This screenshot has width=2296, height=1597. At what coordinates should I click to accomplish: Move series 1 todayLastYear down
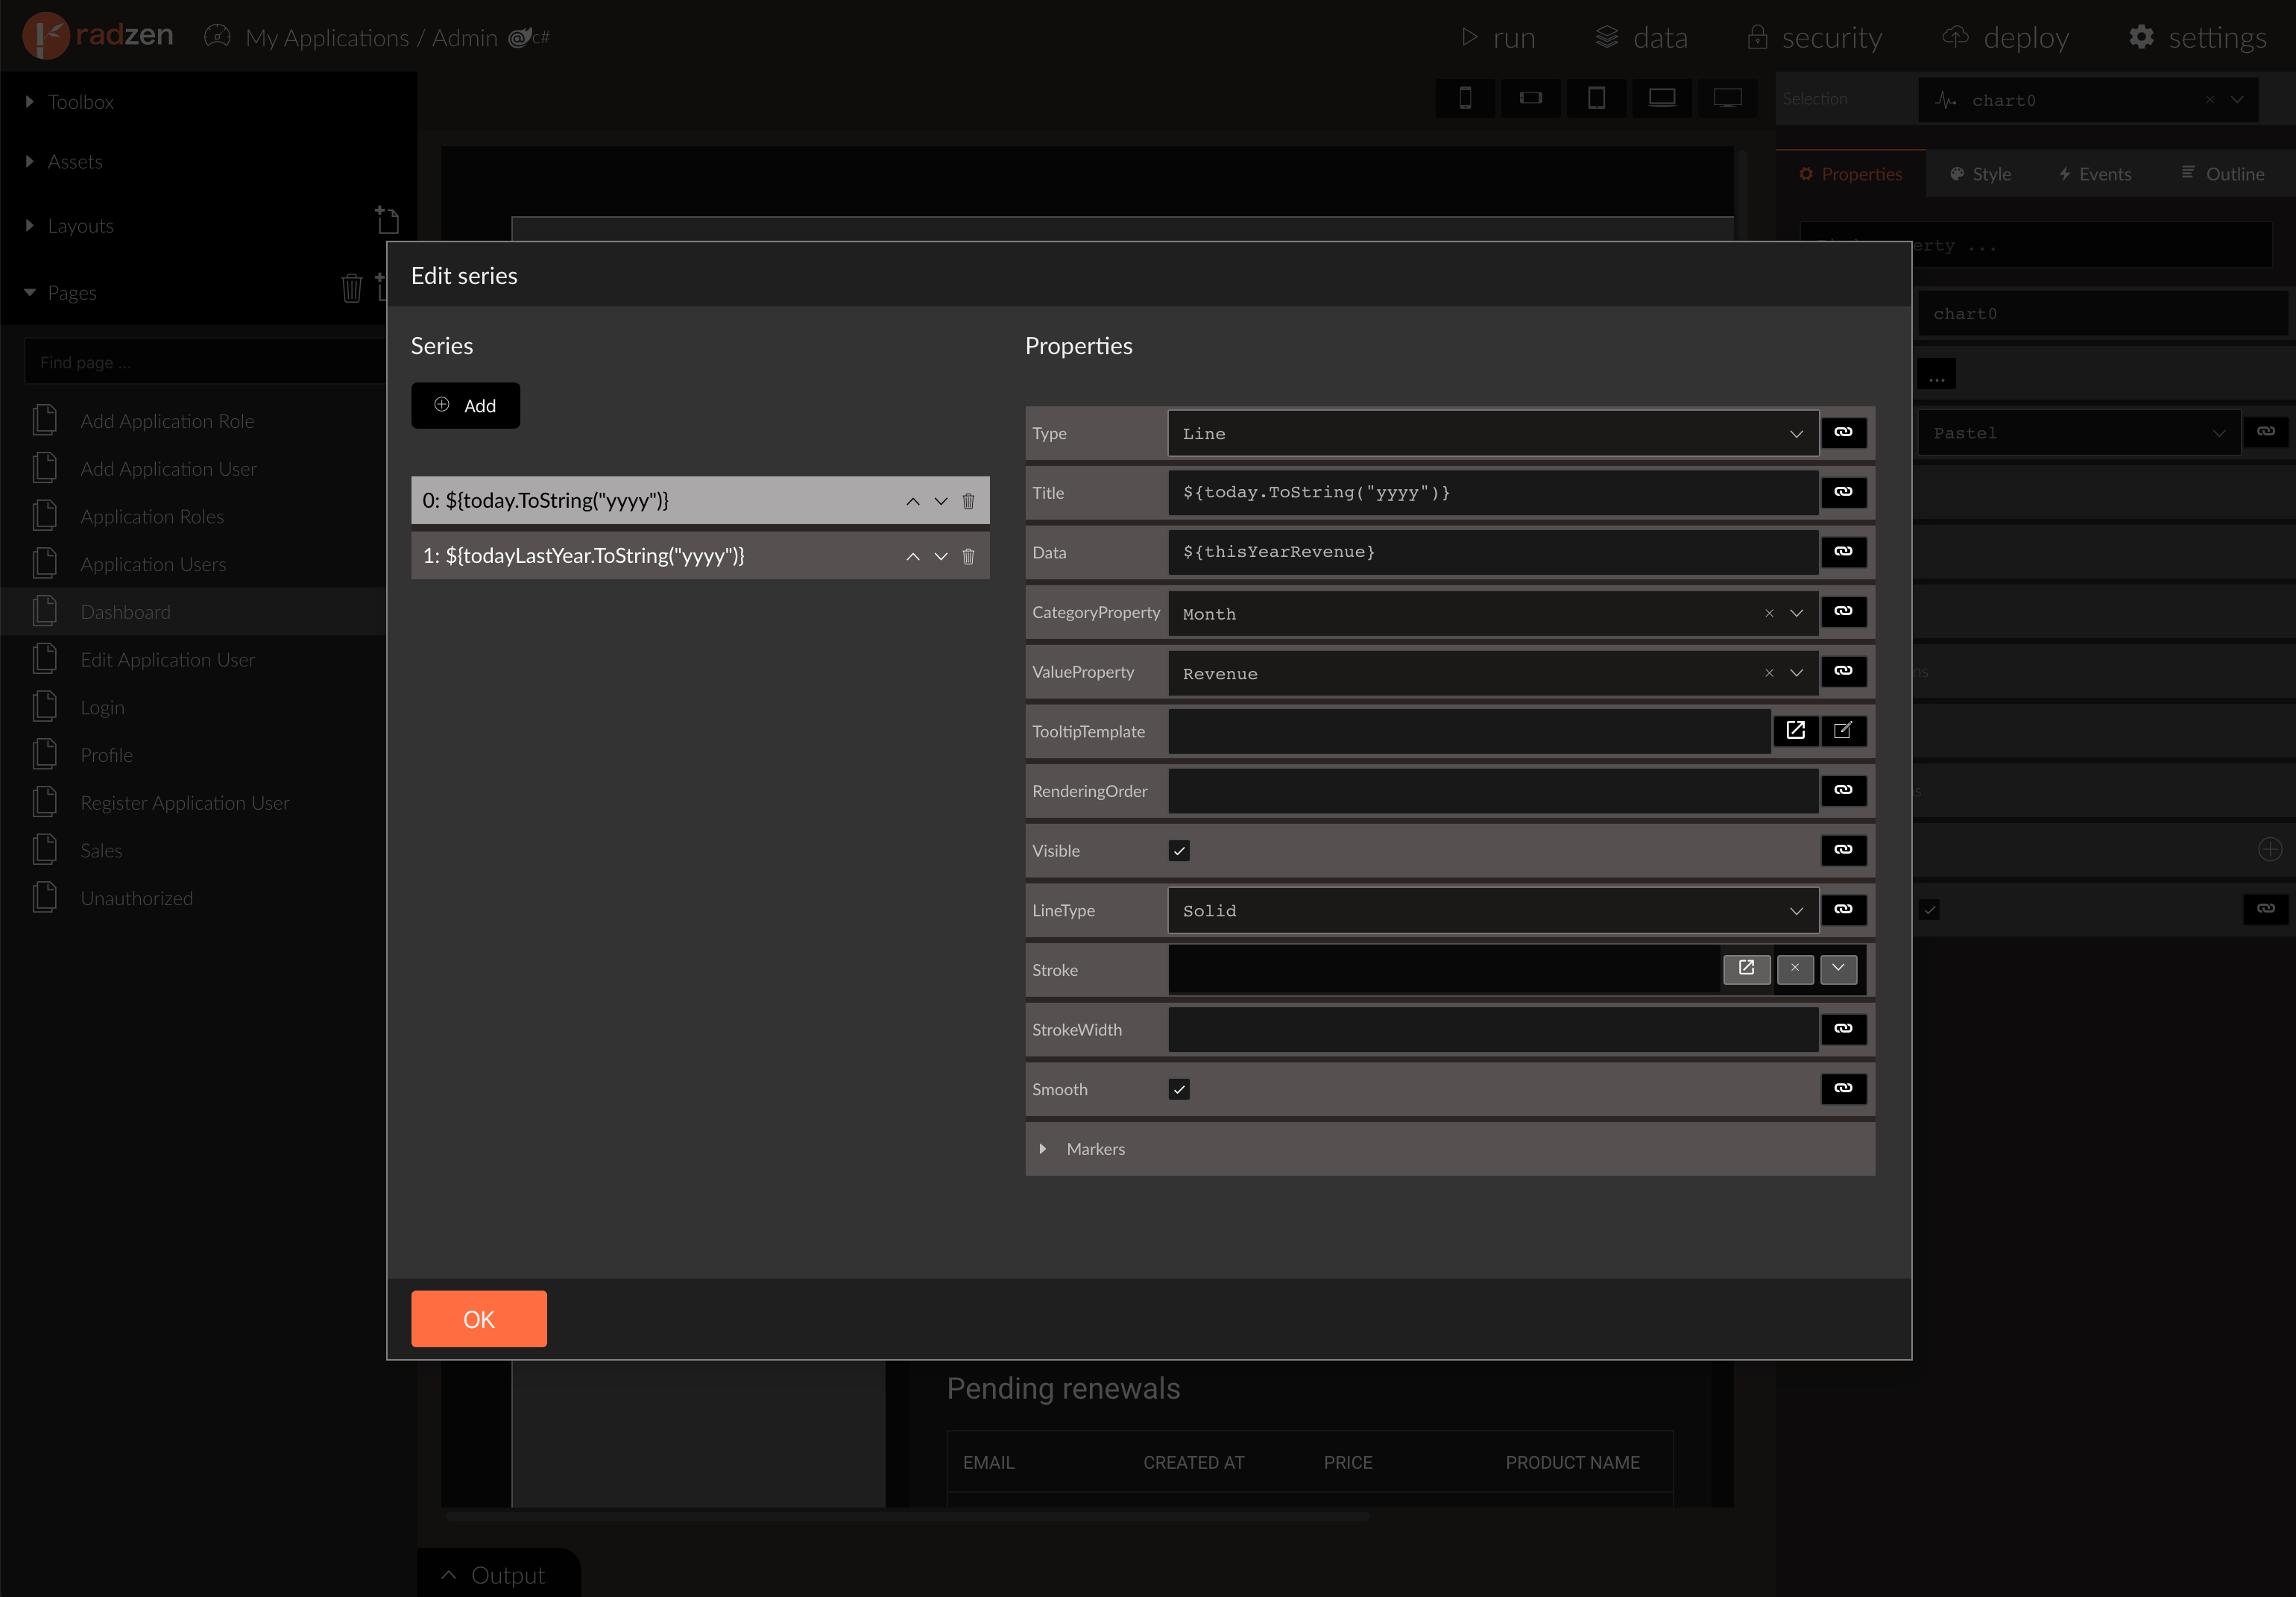pos(940,556)
